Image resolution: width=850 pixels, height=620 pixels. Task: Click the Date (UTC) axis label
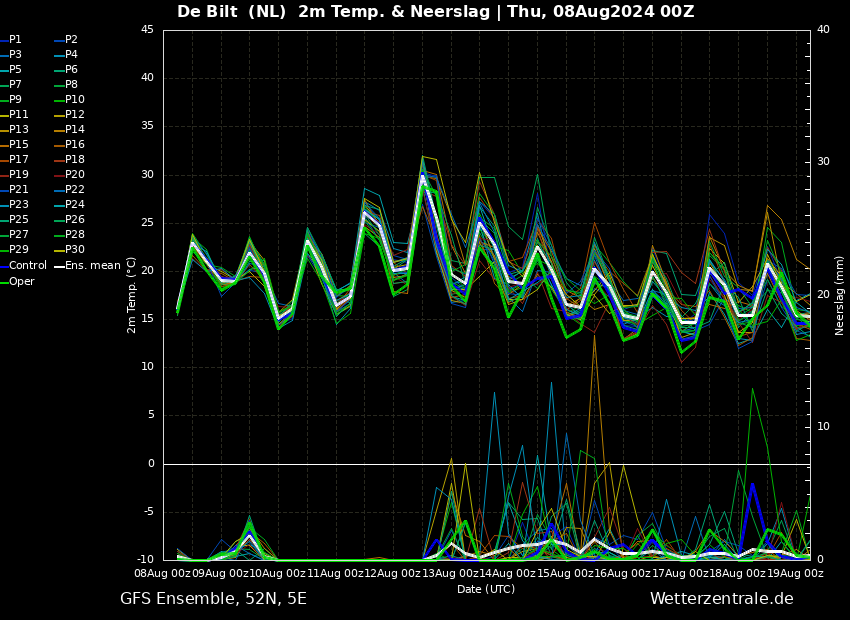point(486,589)
